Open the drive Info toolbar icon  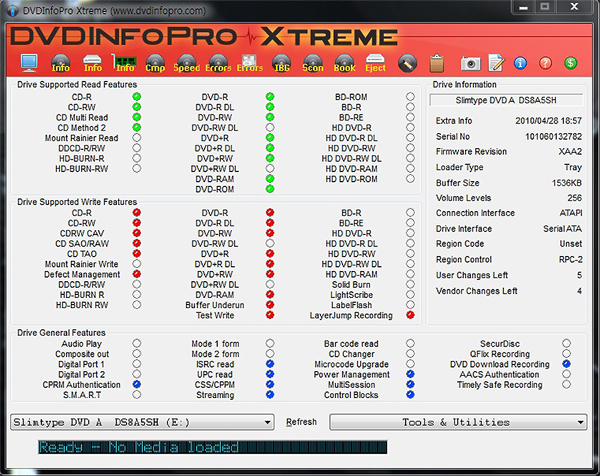pos(93,63)
